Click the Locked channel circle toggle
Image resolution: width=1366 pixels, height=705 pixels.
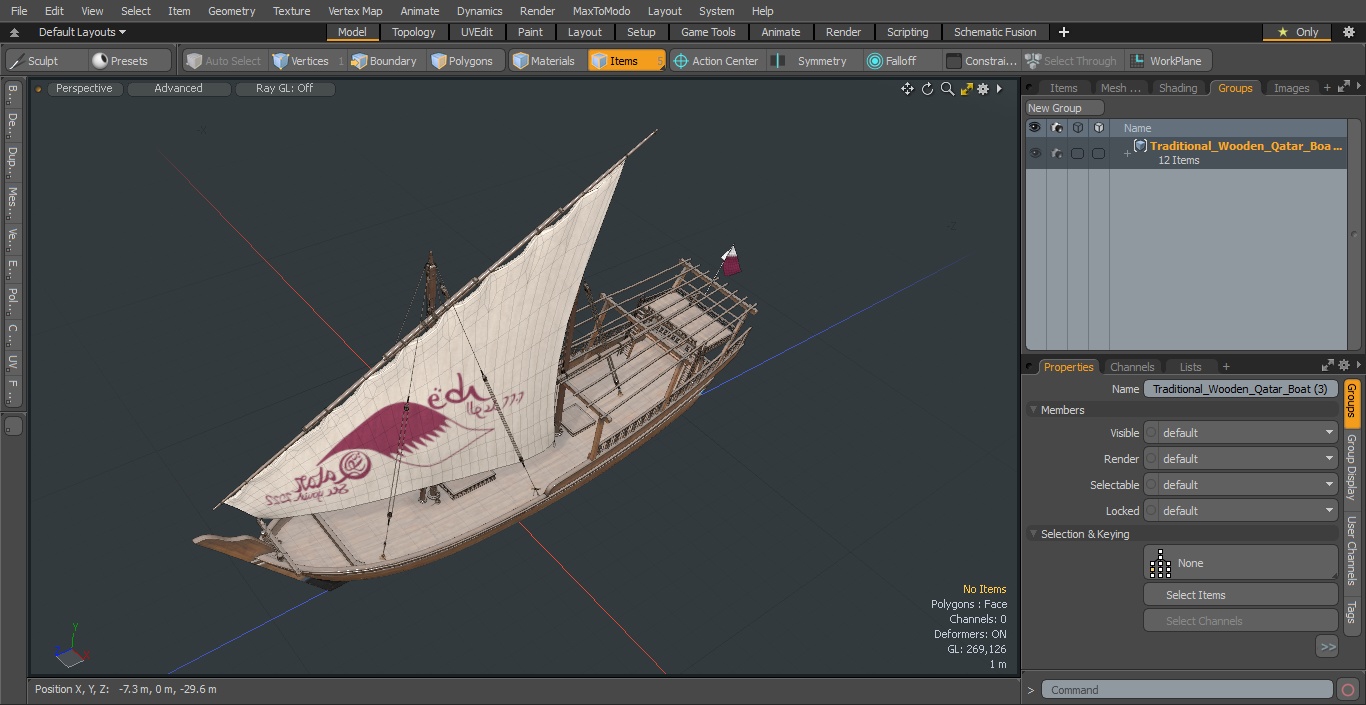(1151, 511)
